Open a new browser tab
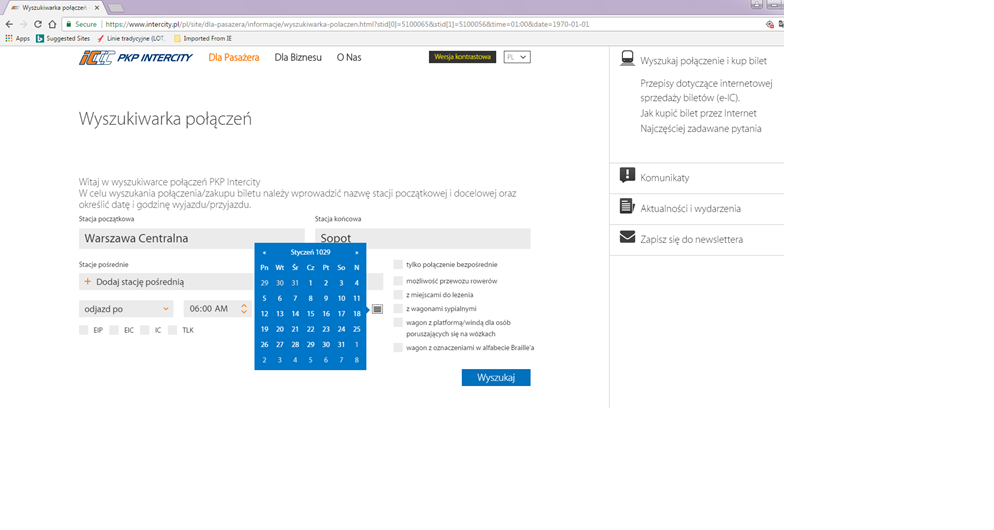The width and height of the screenshot is (994, 530). pyautogui.click(x=115, y=8)
